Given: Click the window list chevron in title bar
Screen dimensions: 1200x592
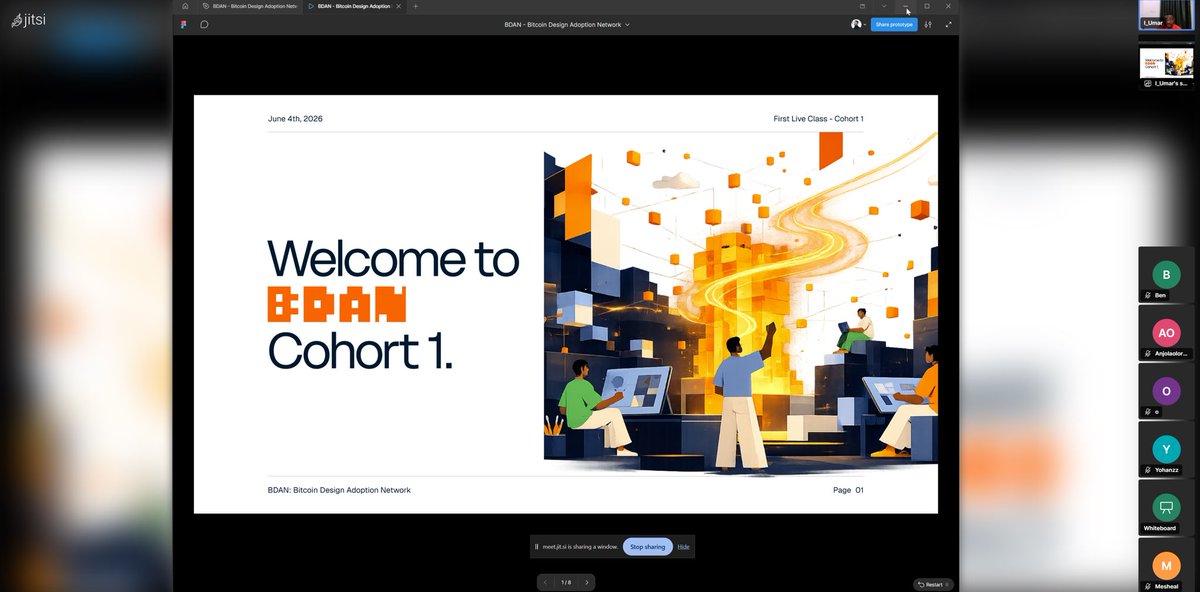Looking at the screenshot, I should click(884, 6).
